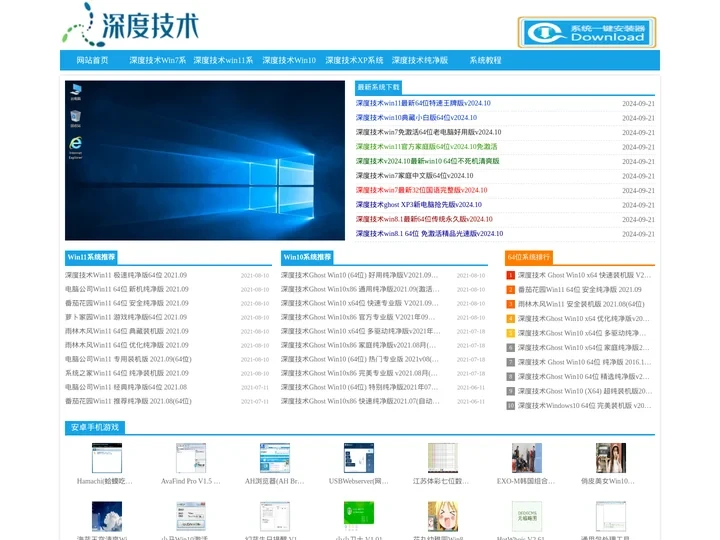Open the 深度技术Win7系 navigation item

(158, 60)
